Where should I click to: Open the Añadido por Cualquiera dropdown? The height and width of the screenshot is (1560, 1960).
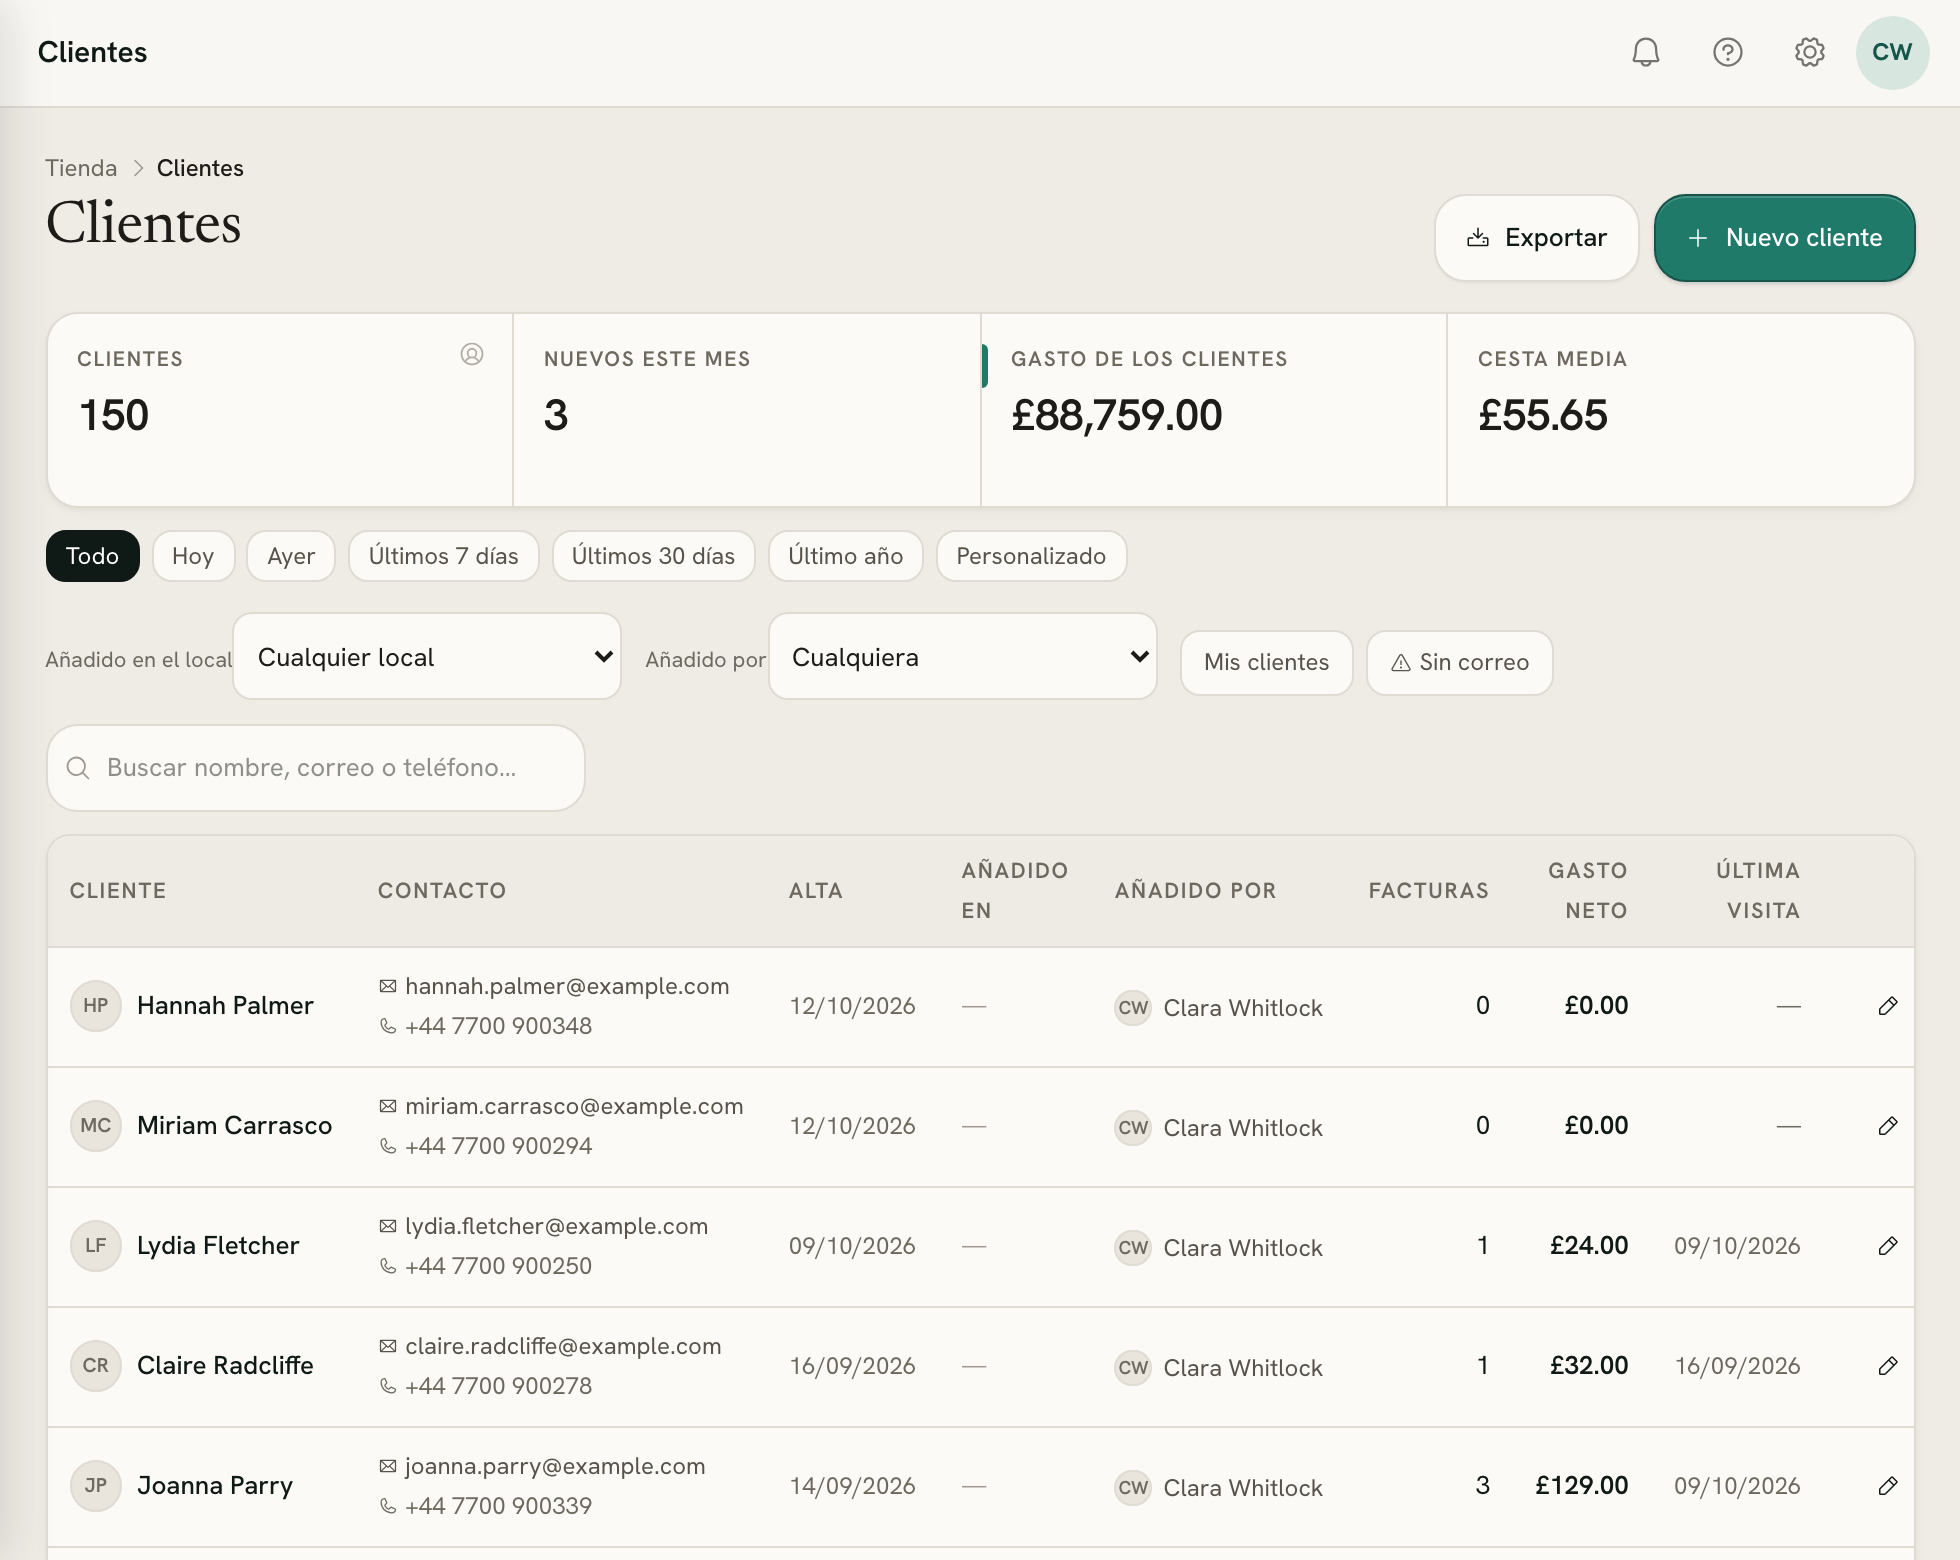[963, 657]
